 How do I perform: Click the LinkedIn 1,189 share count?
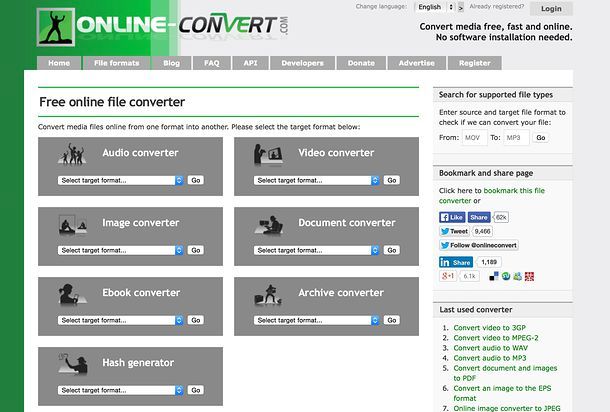pos(489,262)
